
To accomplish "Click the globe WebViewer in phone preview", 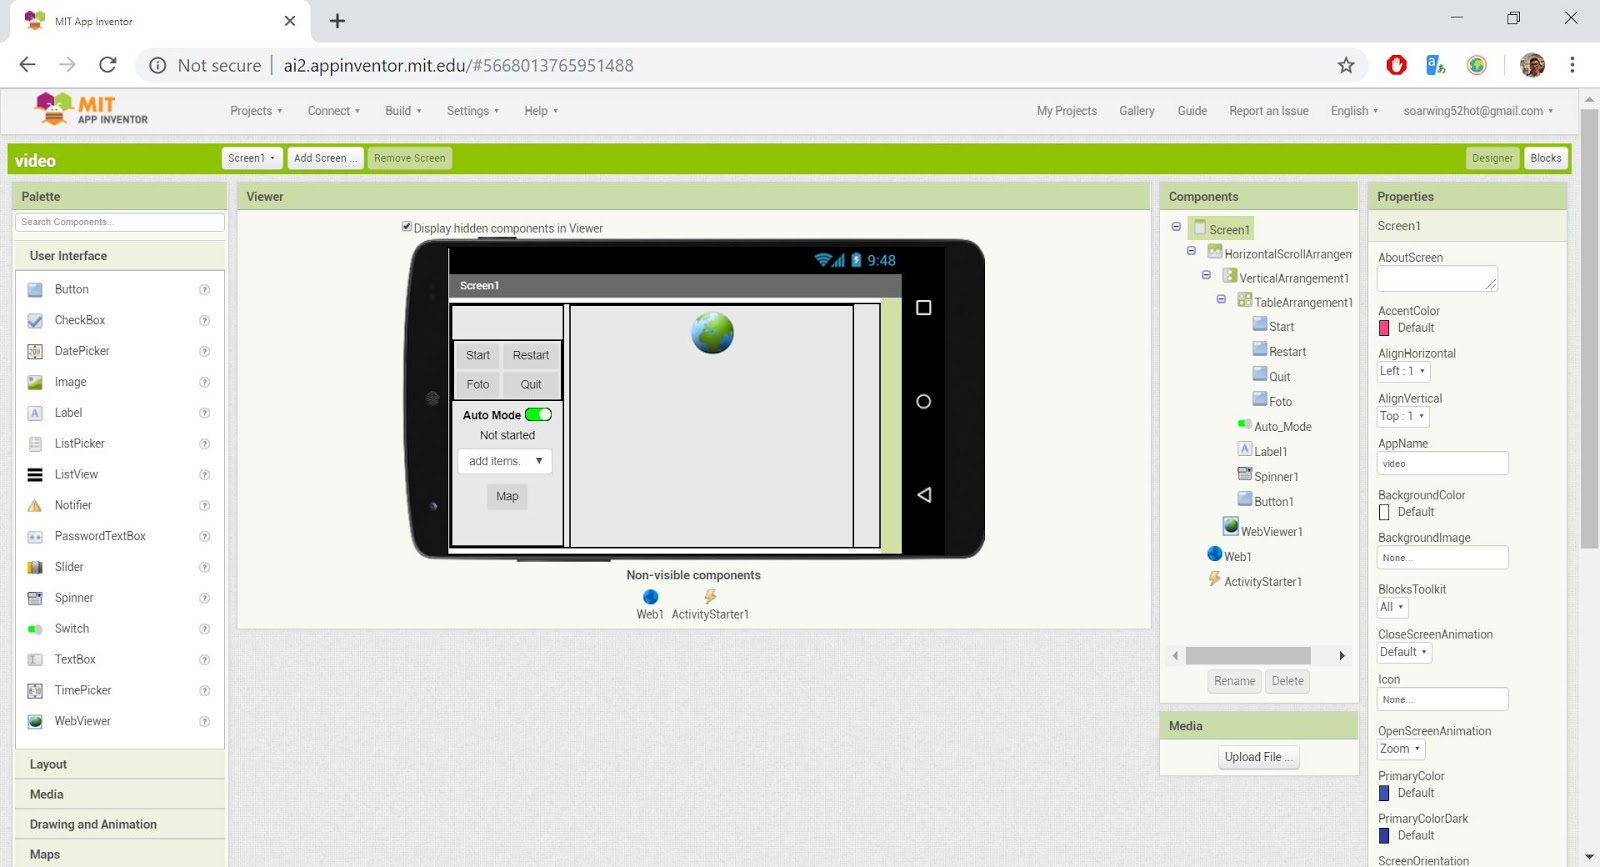I will (x=713, y=333).
